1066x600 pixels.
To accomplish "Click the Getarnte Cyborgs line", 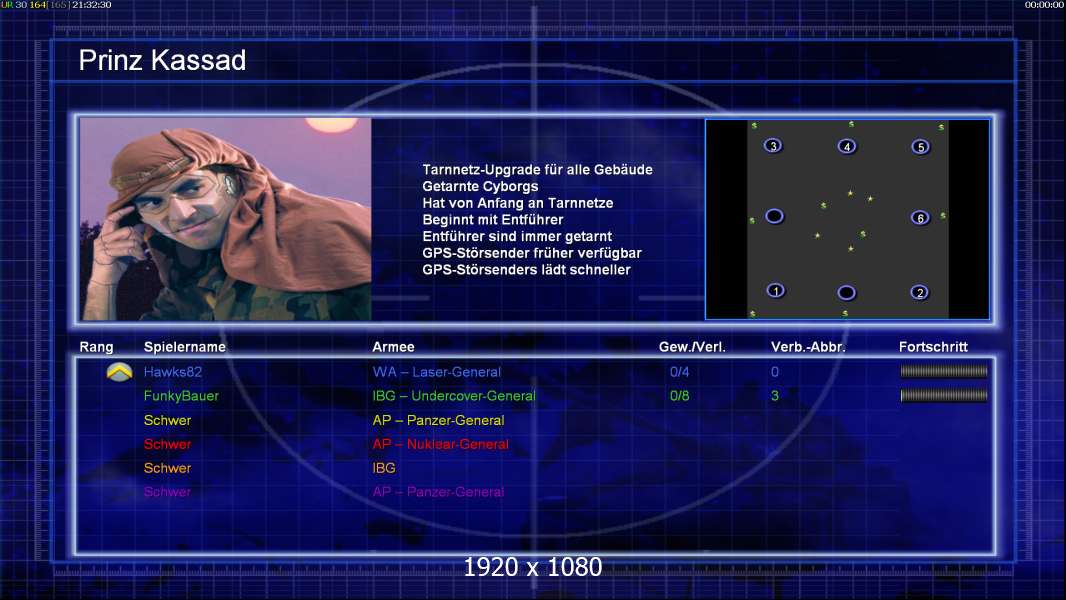I will click(480, 186).
